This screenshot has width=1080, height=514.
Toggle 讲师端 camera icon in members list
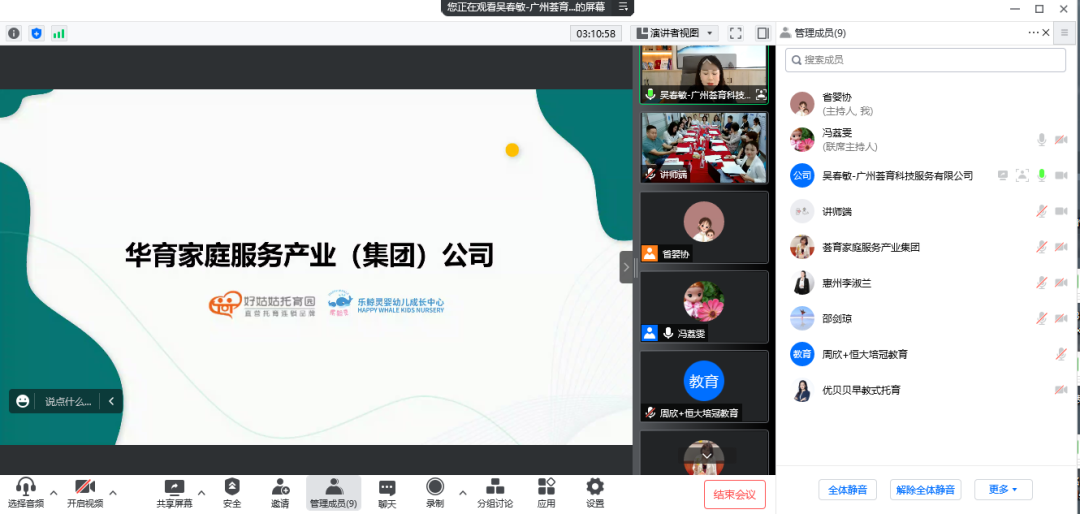1061,212
